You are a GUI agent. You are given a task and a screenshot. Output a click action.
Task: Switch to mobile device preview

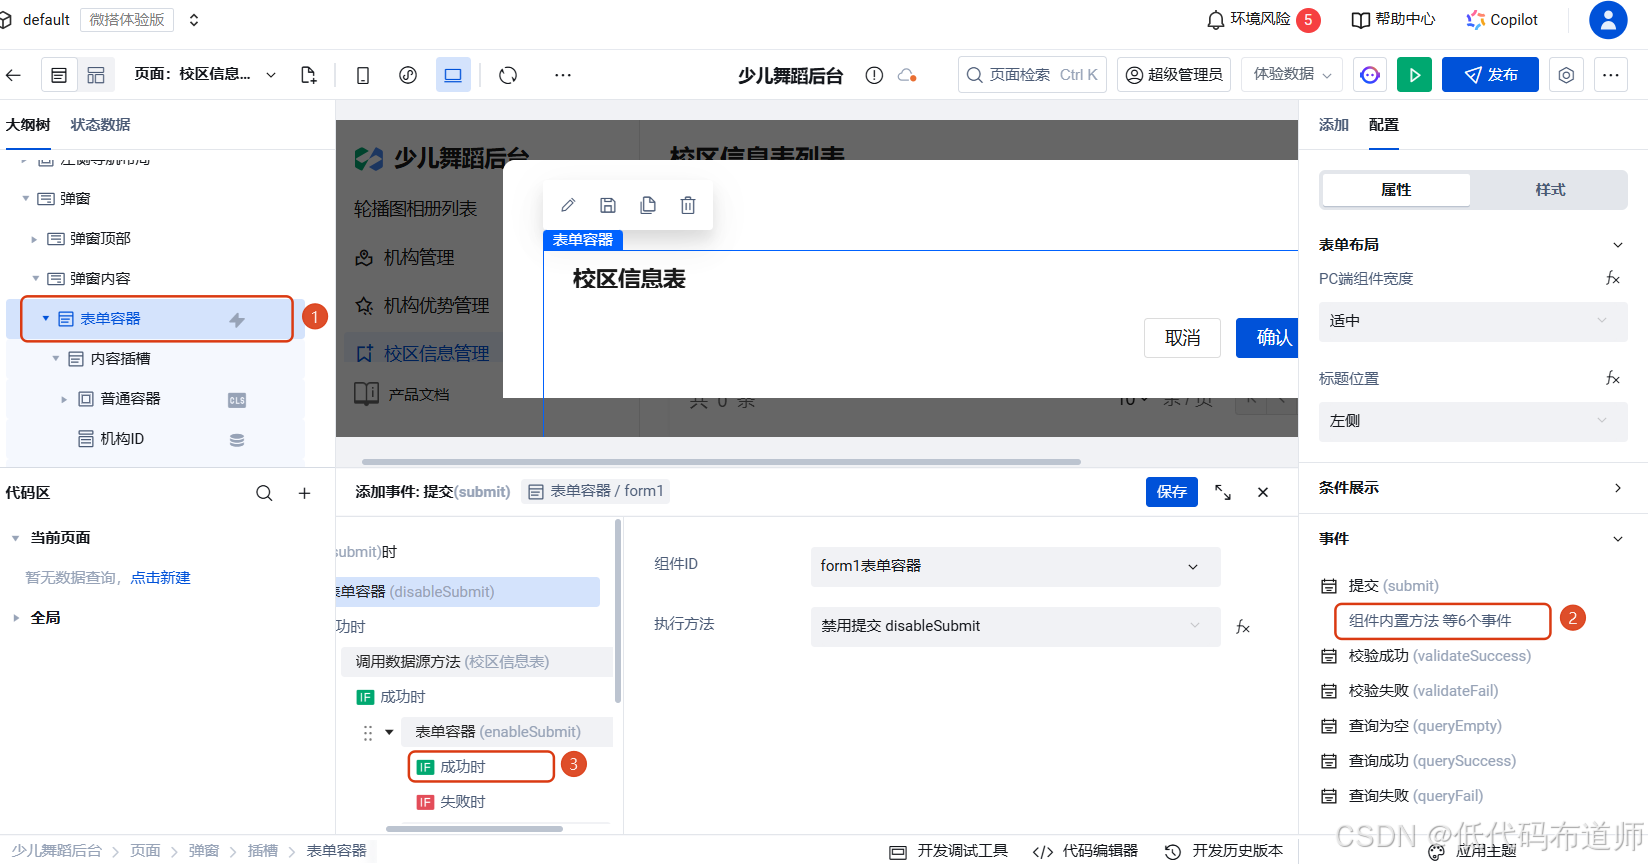pyautogui.click(x=363, y=75)
